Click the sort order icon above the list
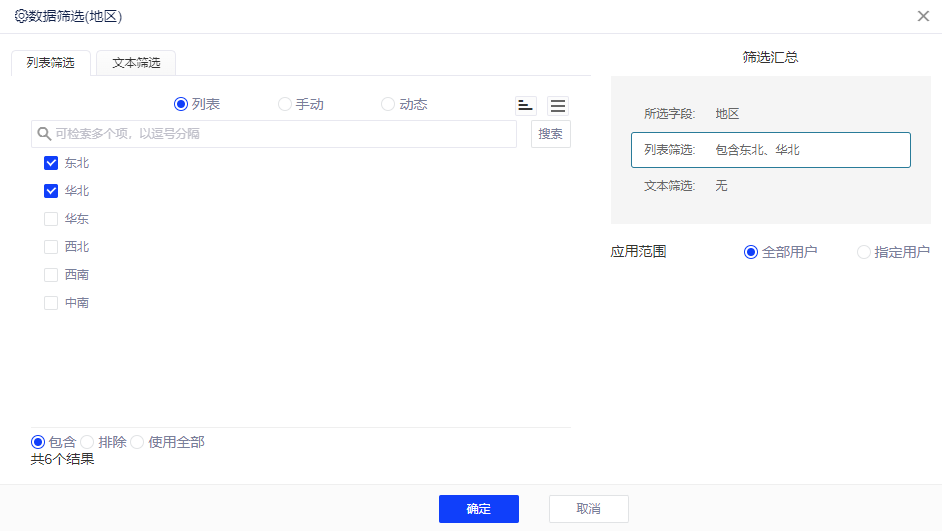 click(x=526, y=105)
